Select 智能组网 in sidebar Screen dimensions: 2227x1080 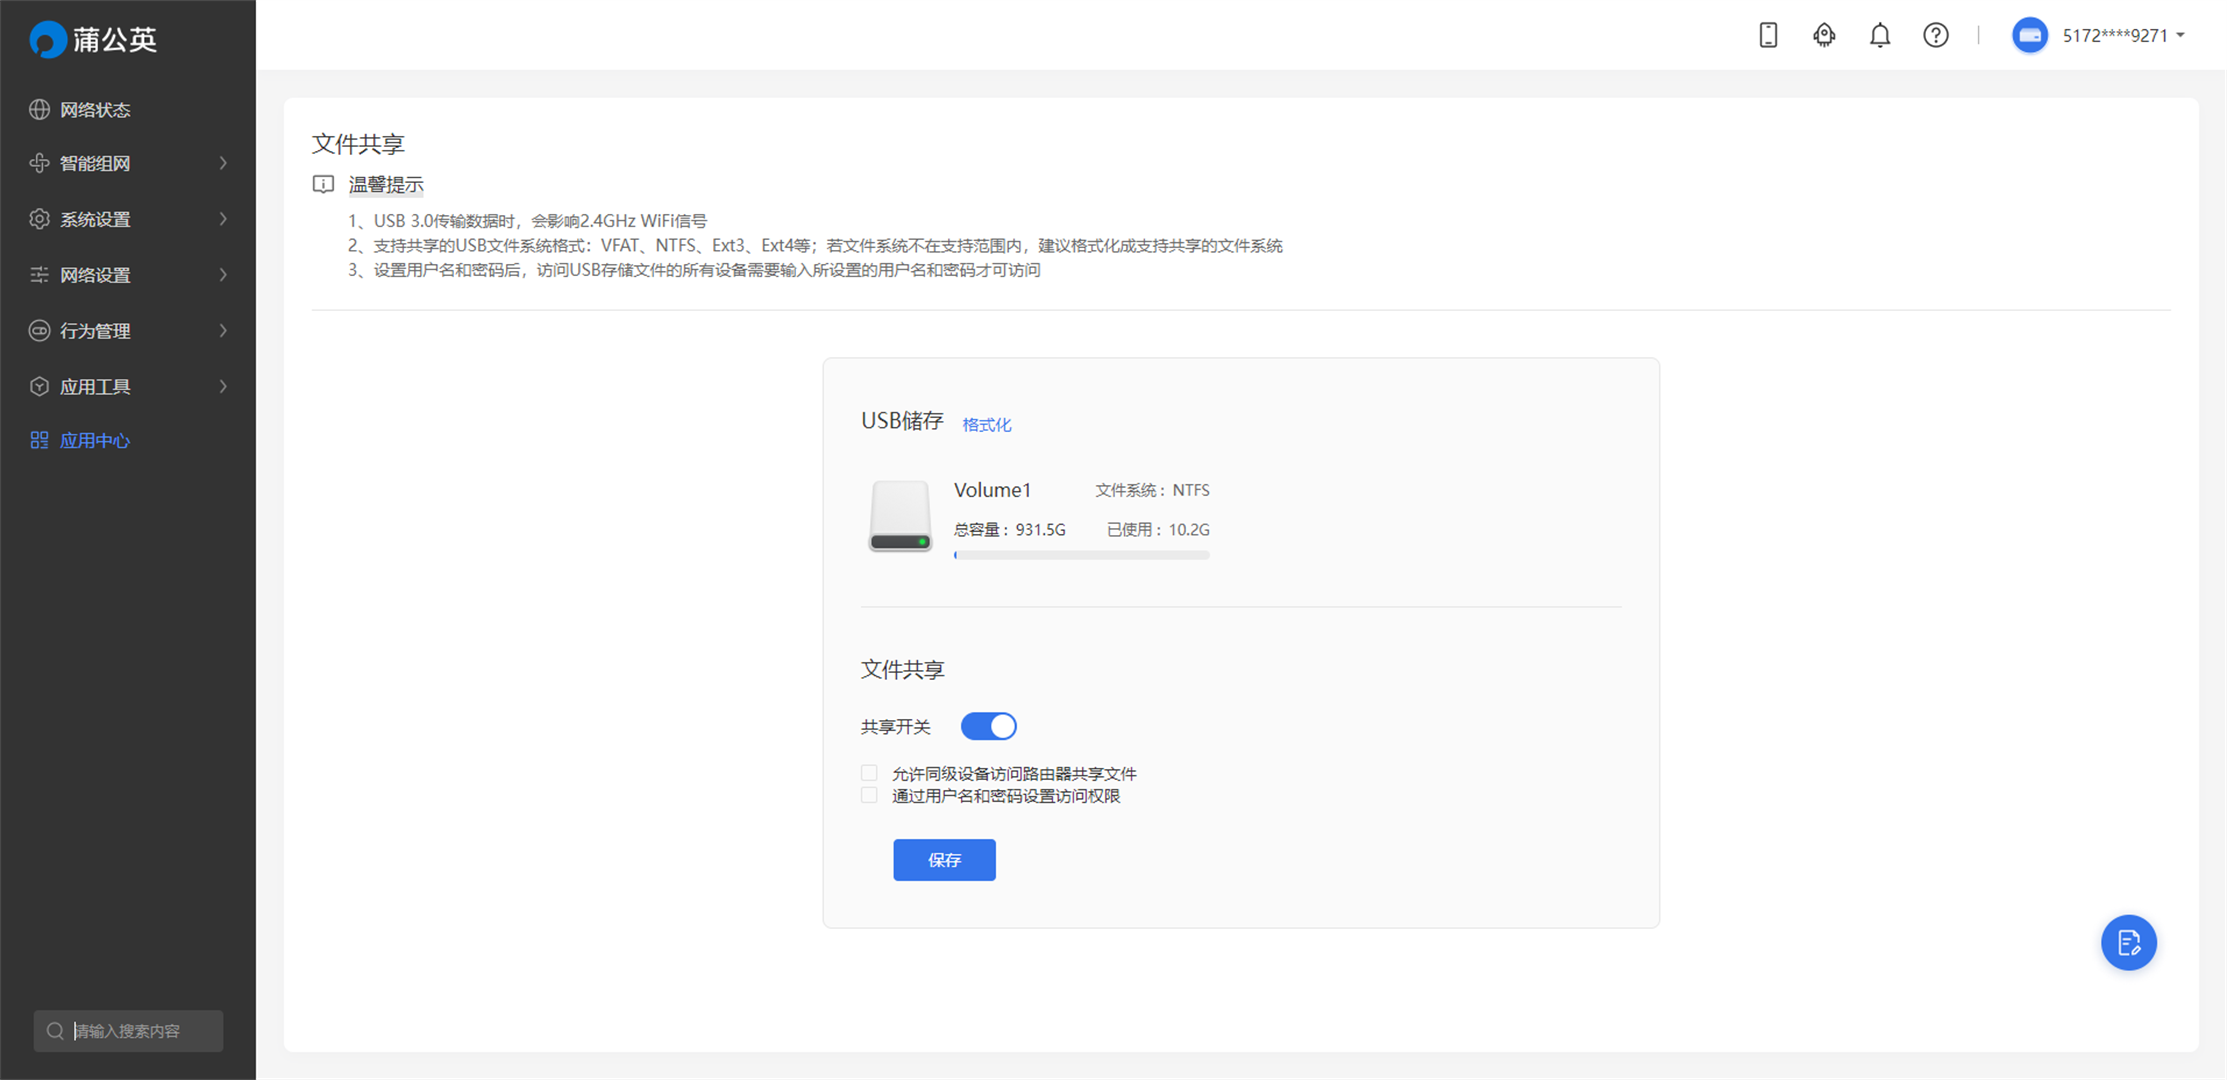128,163
